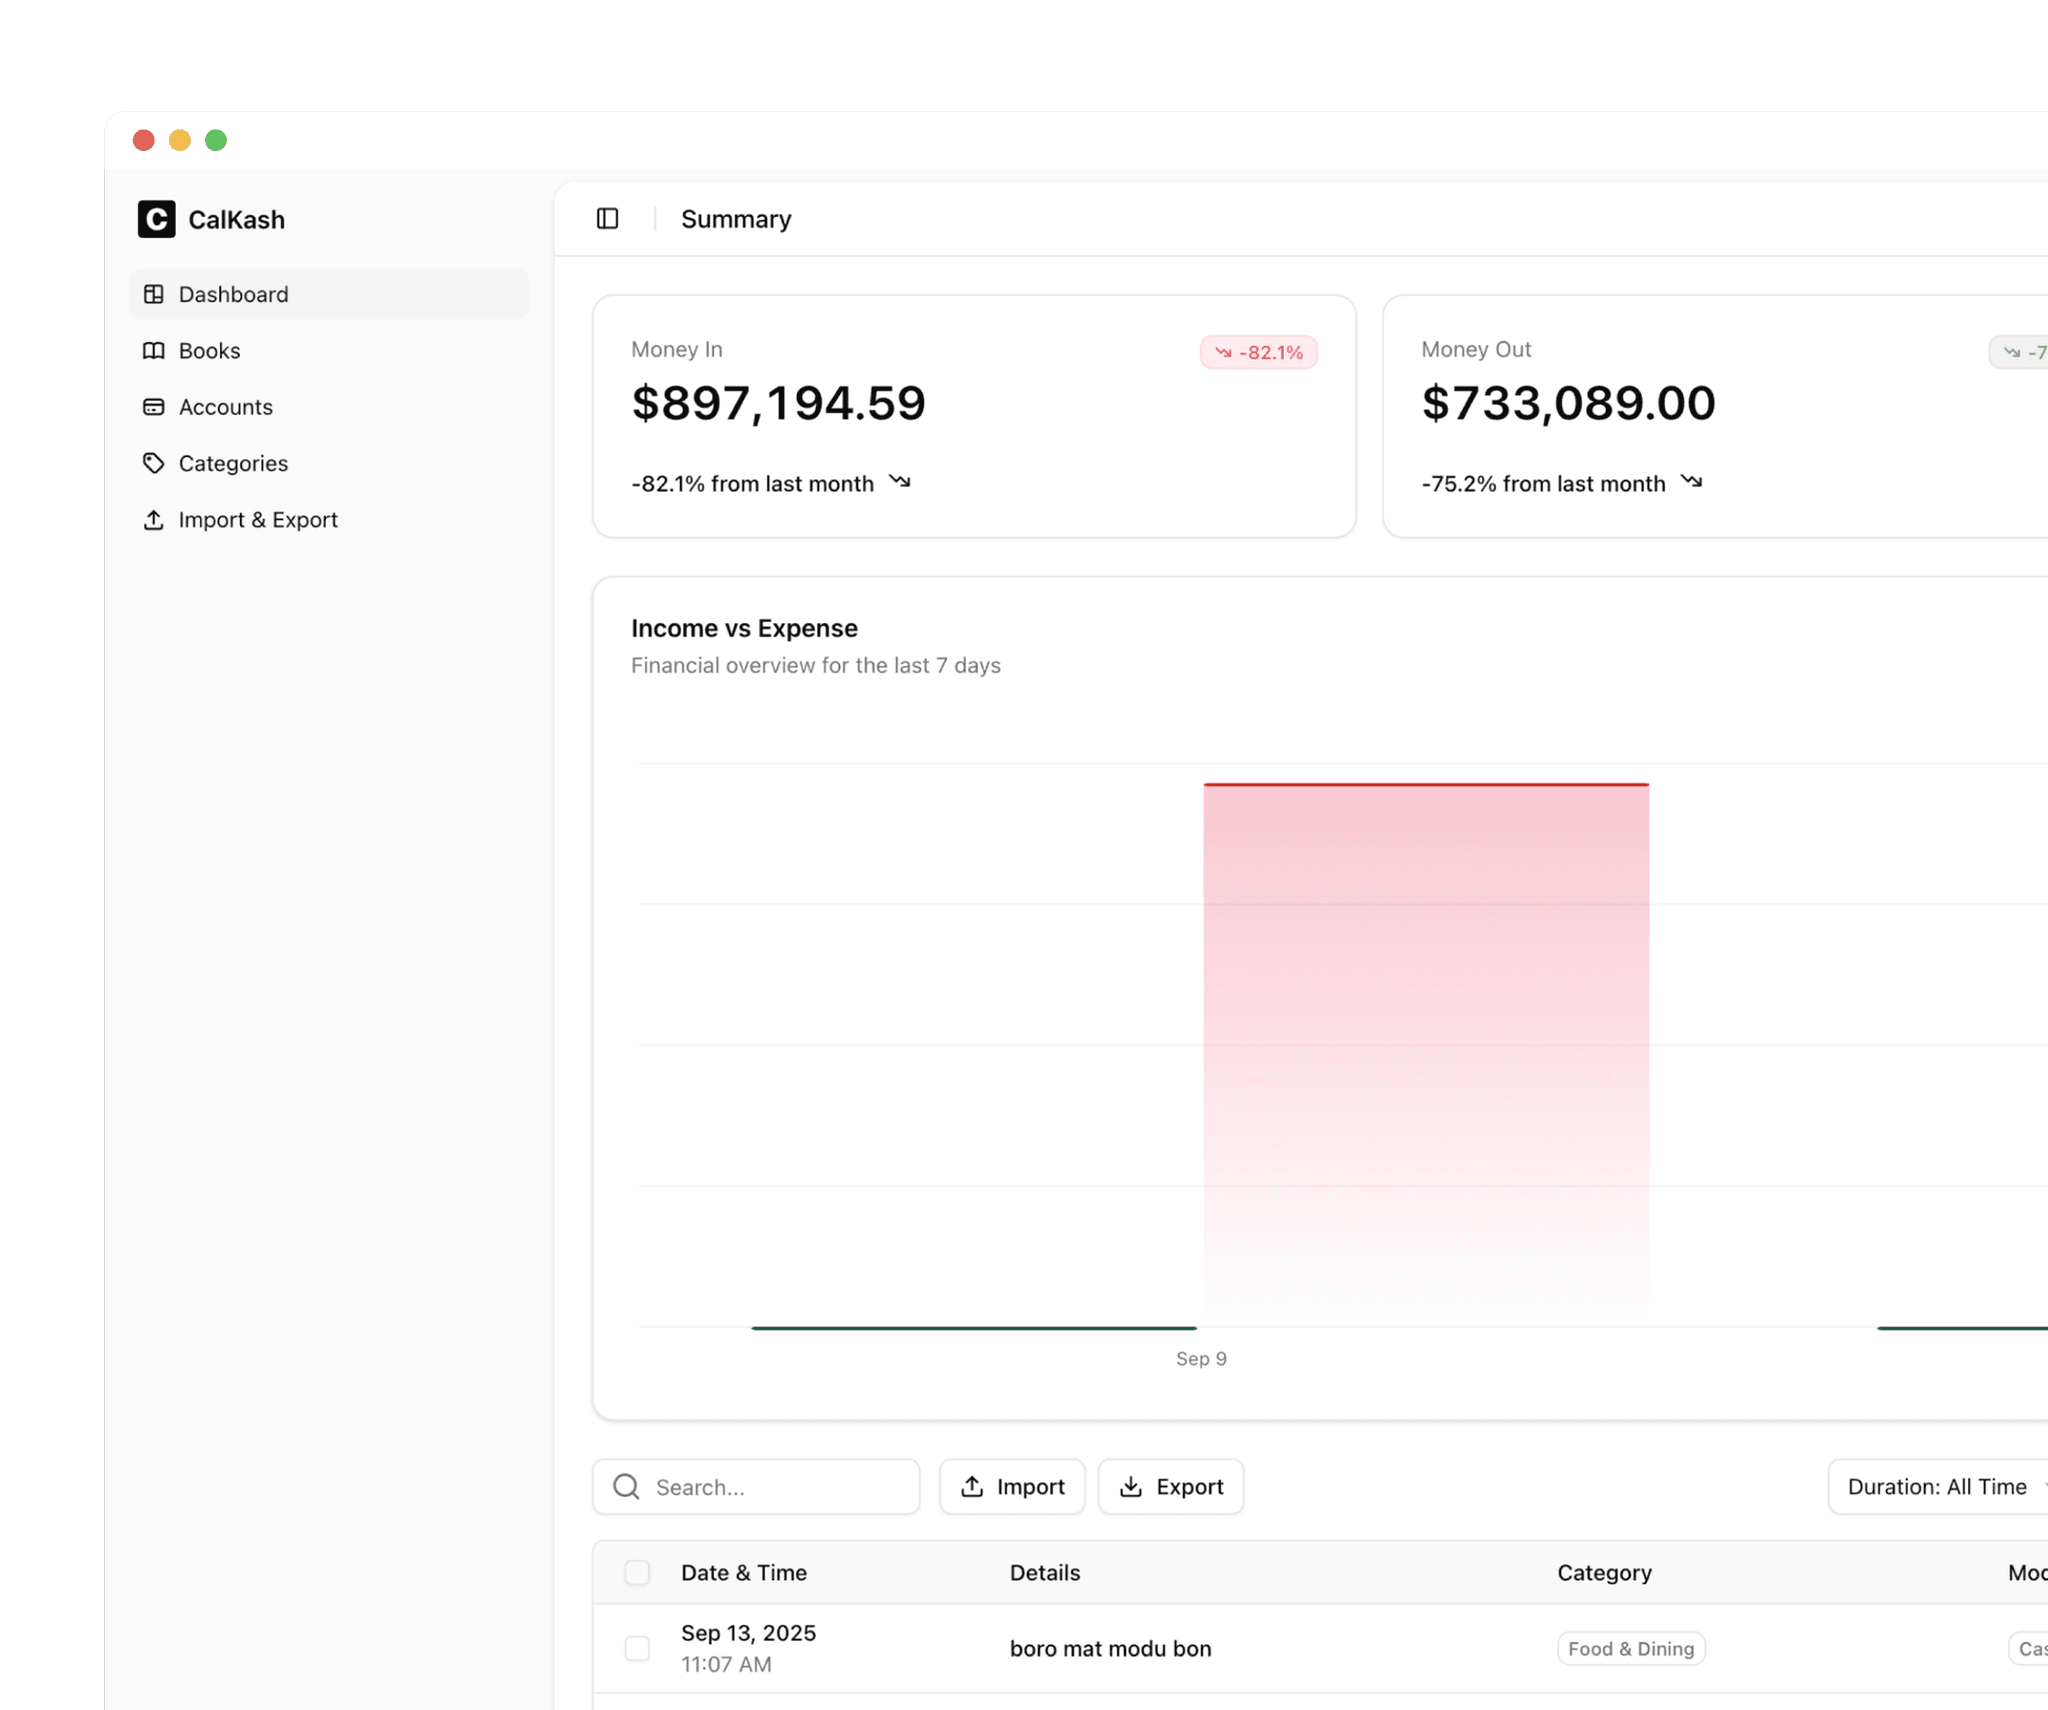
Task: Click the red expense bar in the chart
Action: (1426, 1054)
